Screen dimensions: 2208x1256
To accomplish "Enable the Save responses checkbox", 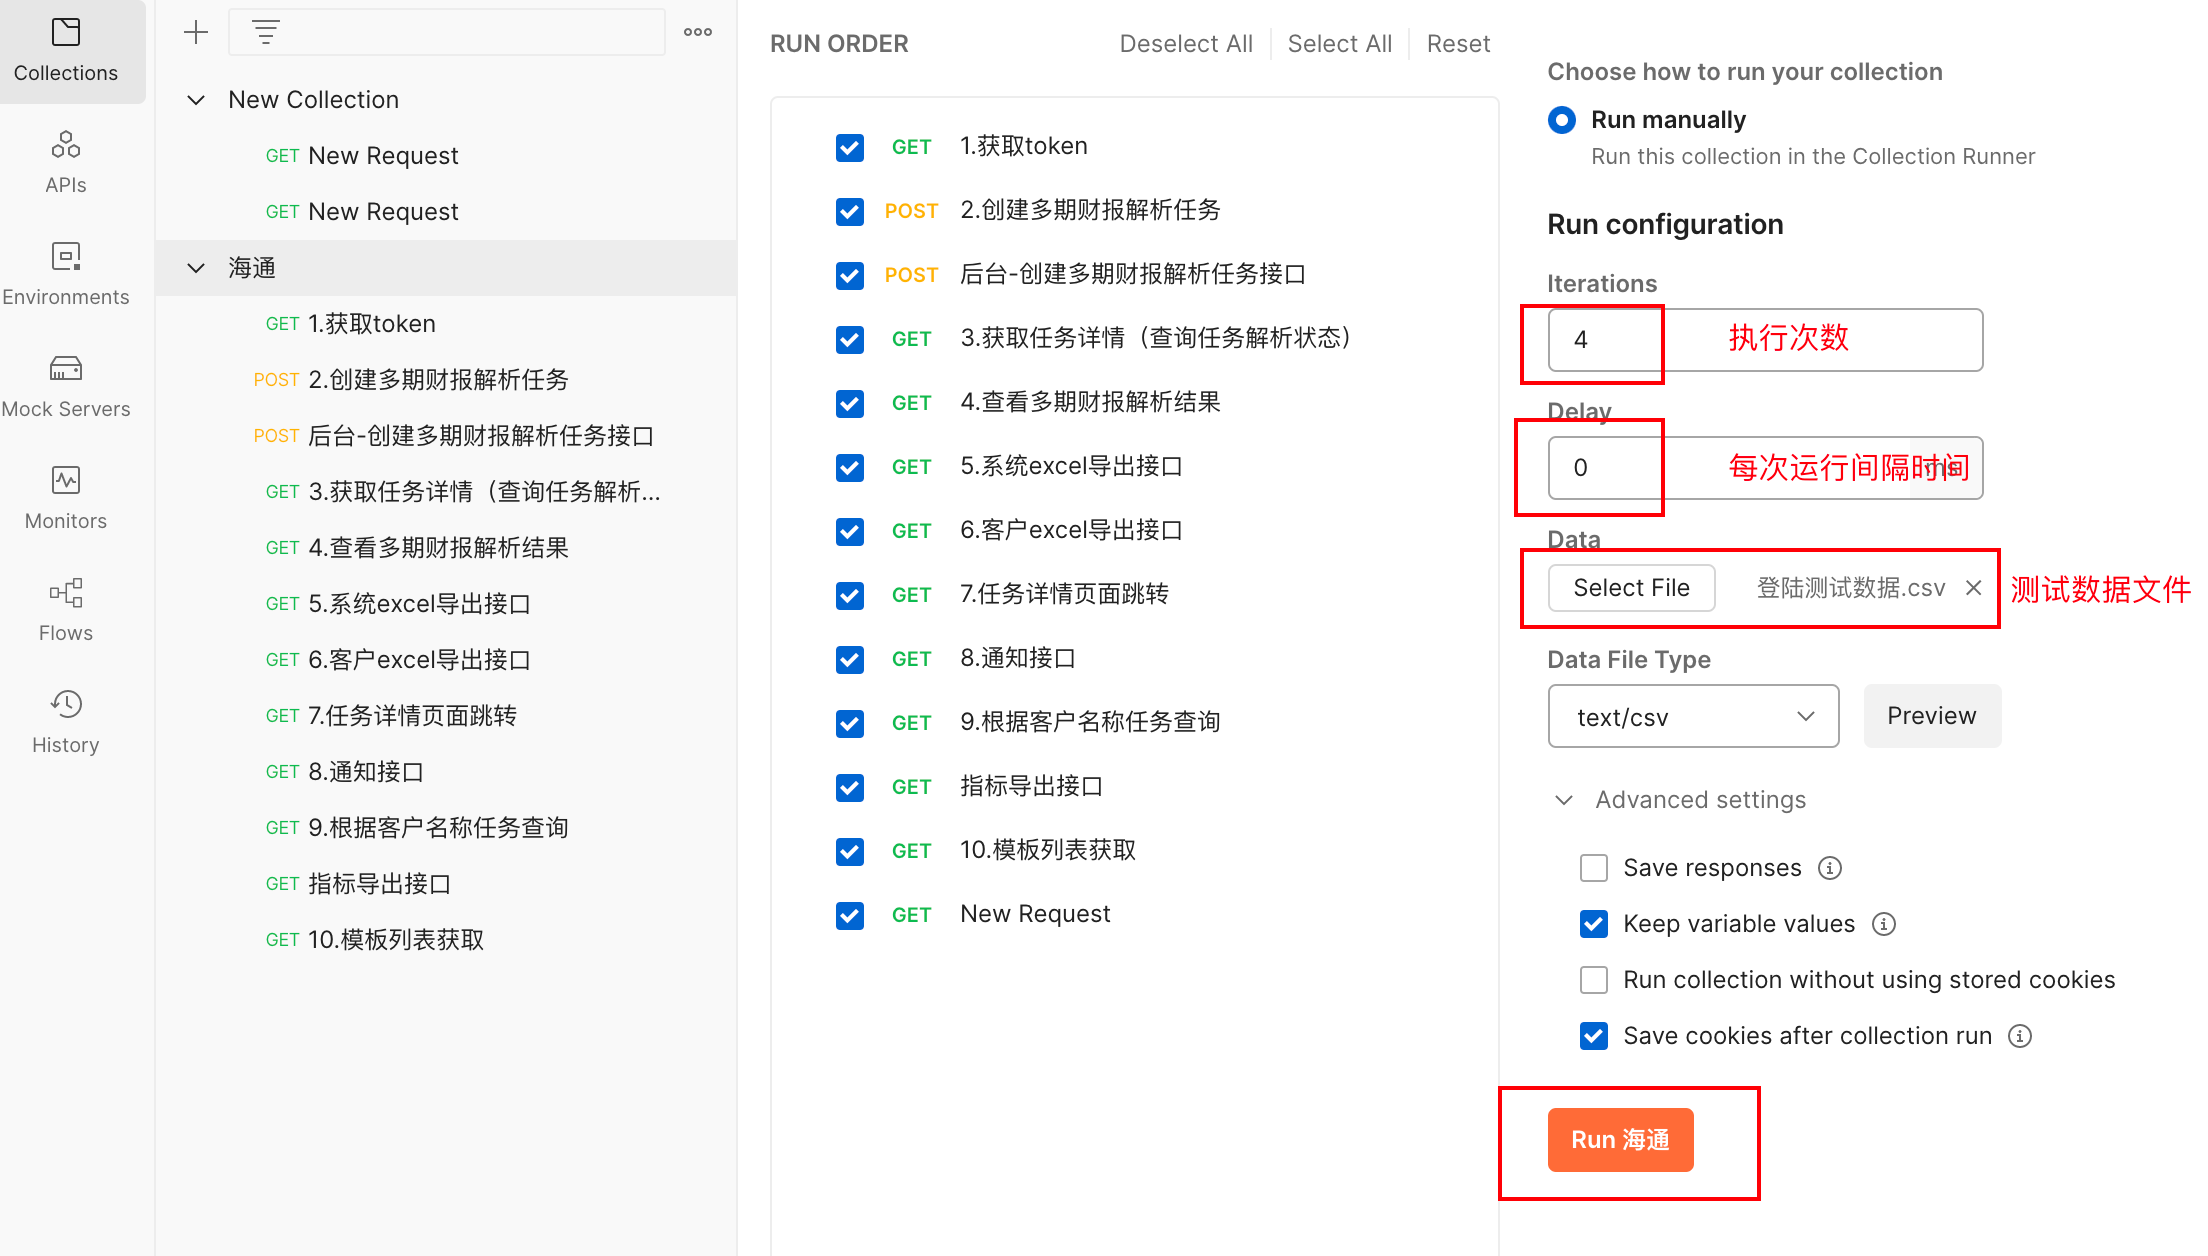I will pyautogui.click(x=1593, y=868).
